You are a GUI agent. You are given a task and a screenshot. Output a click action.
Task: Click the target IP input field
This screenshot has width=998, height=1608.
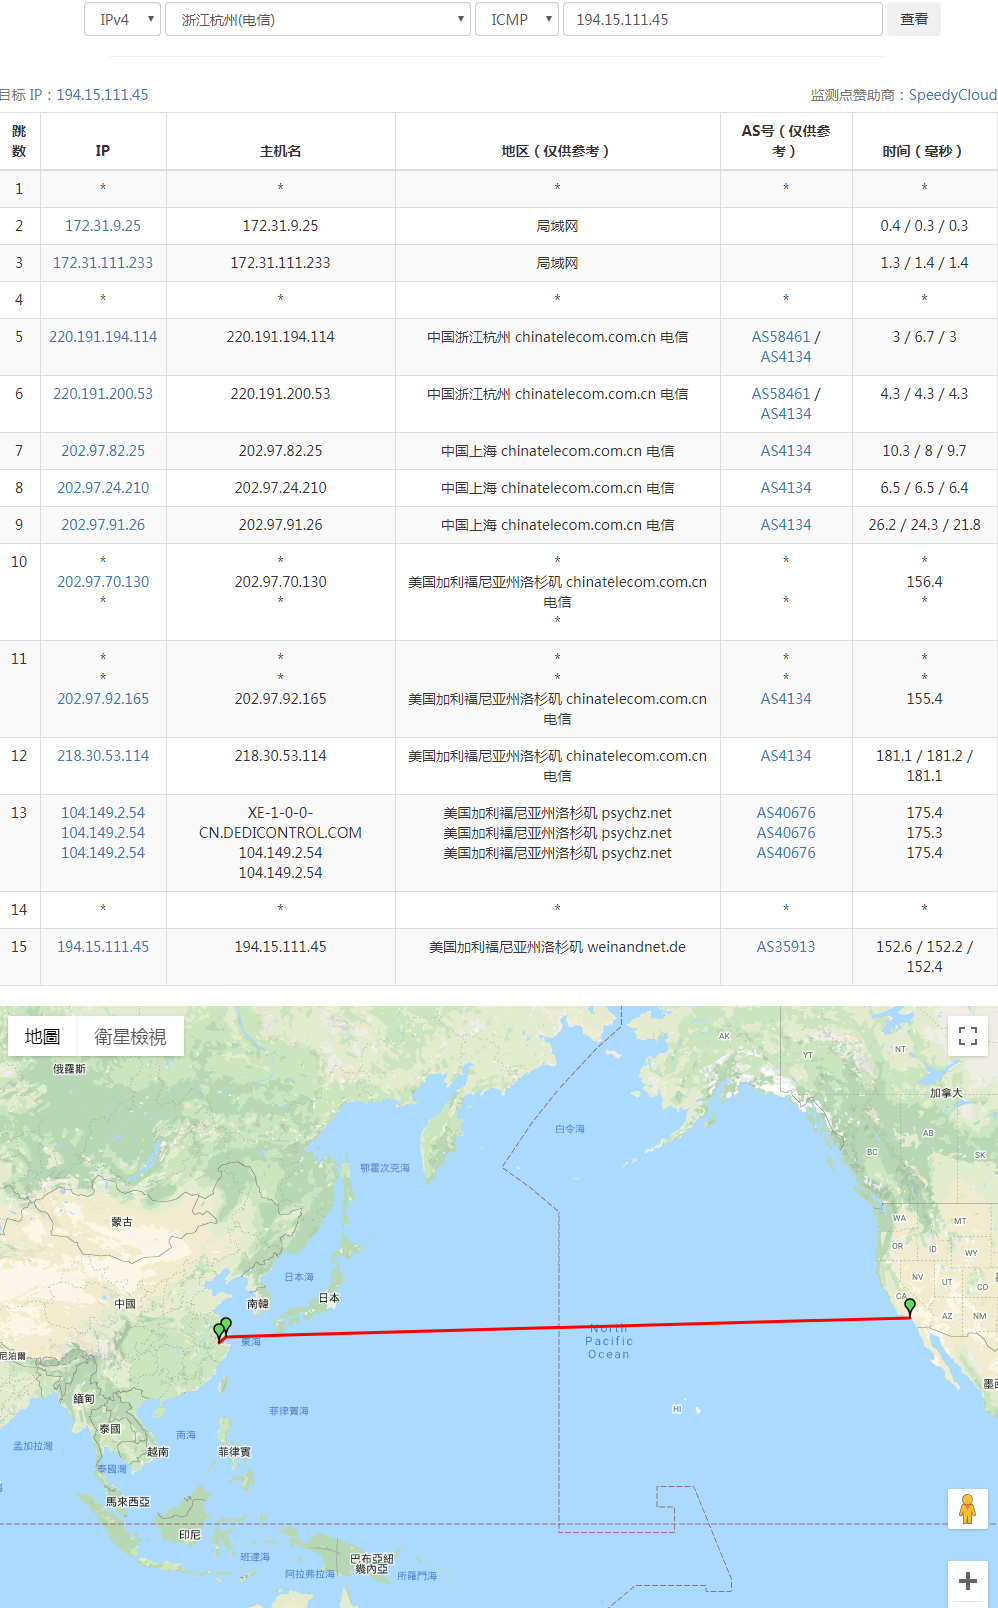click(x=722, y=19)
